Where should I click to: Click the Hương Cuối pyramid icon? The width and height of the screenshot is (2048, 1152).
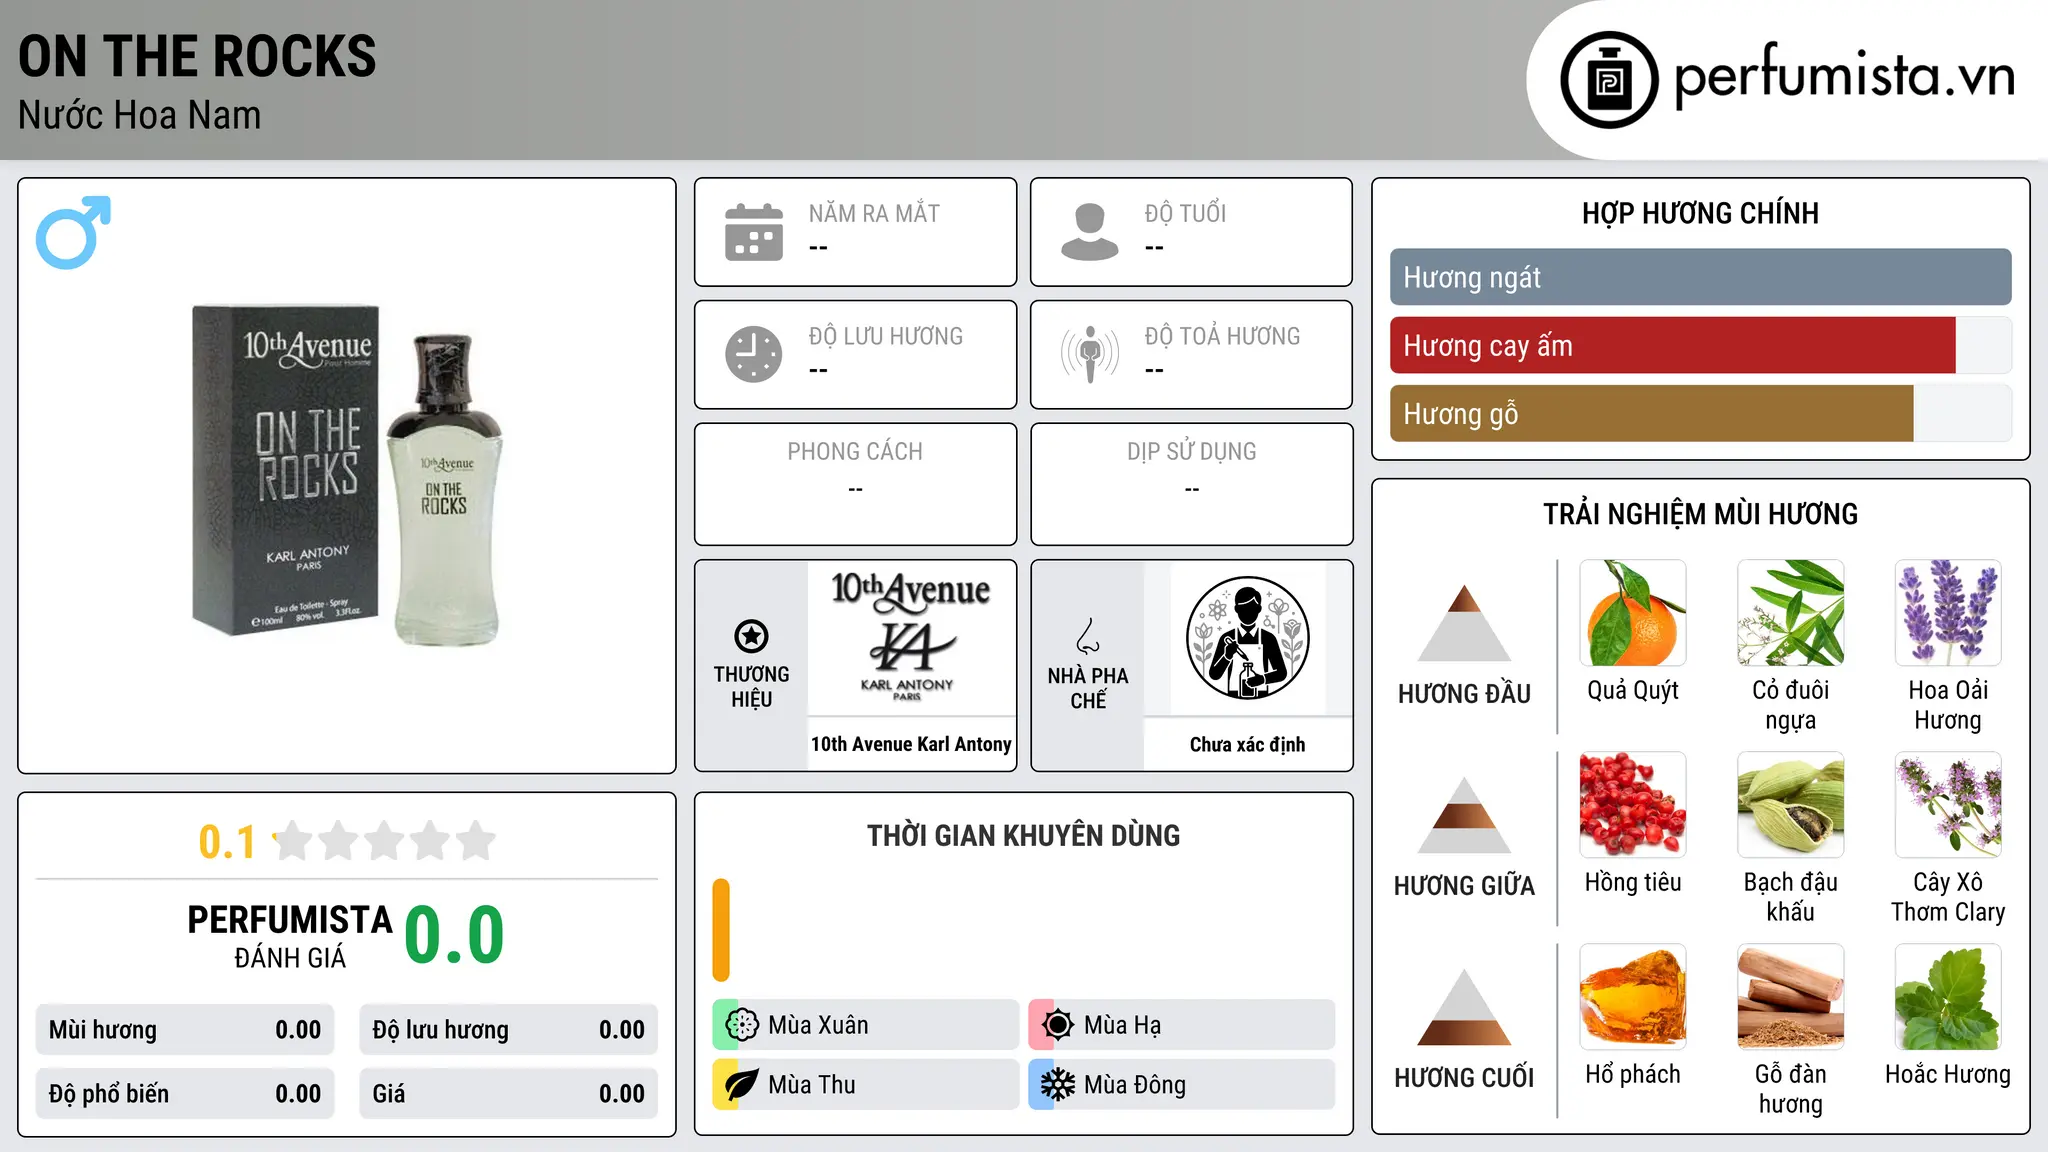tap(1464, 1007)
